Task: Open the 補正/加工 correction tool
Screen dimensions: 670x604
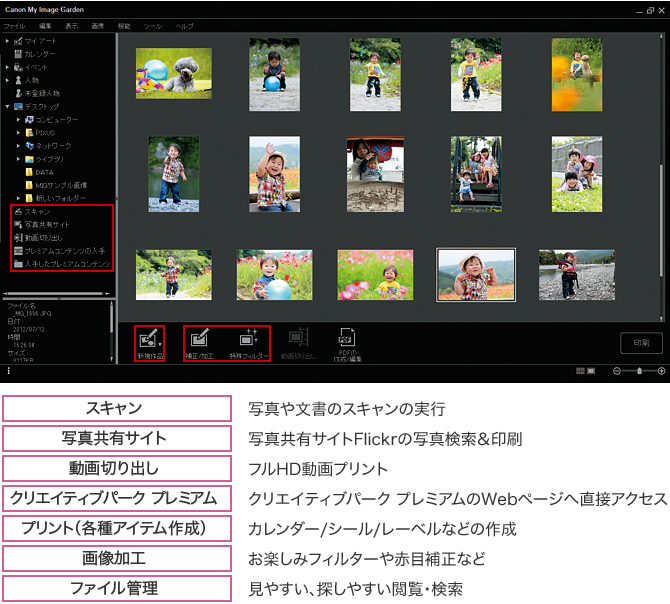Action: pyautogui.click(x=199, y=340)
